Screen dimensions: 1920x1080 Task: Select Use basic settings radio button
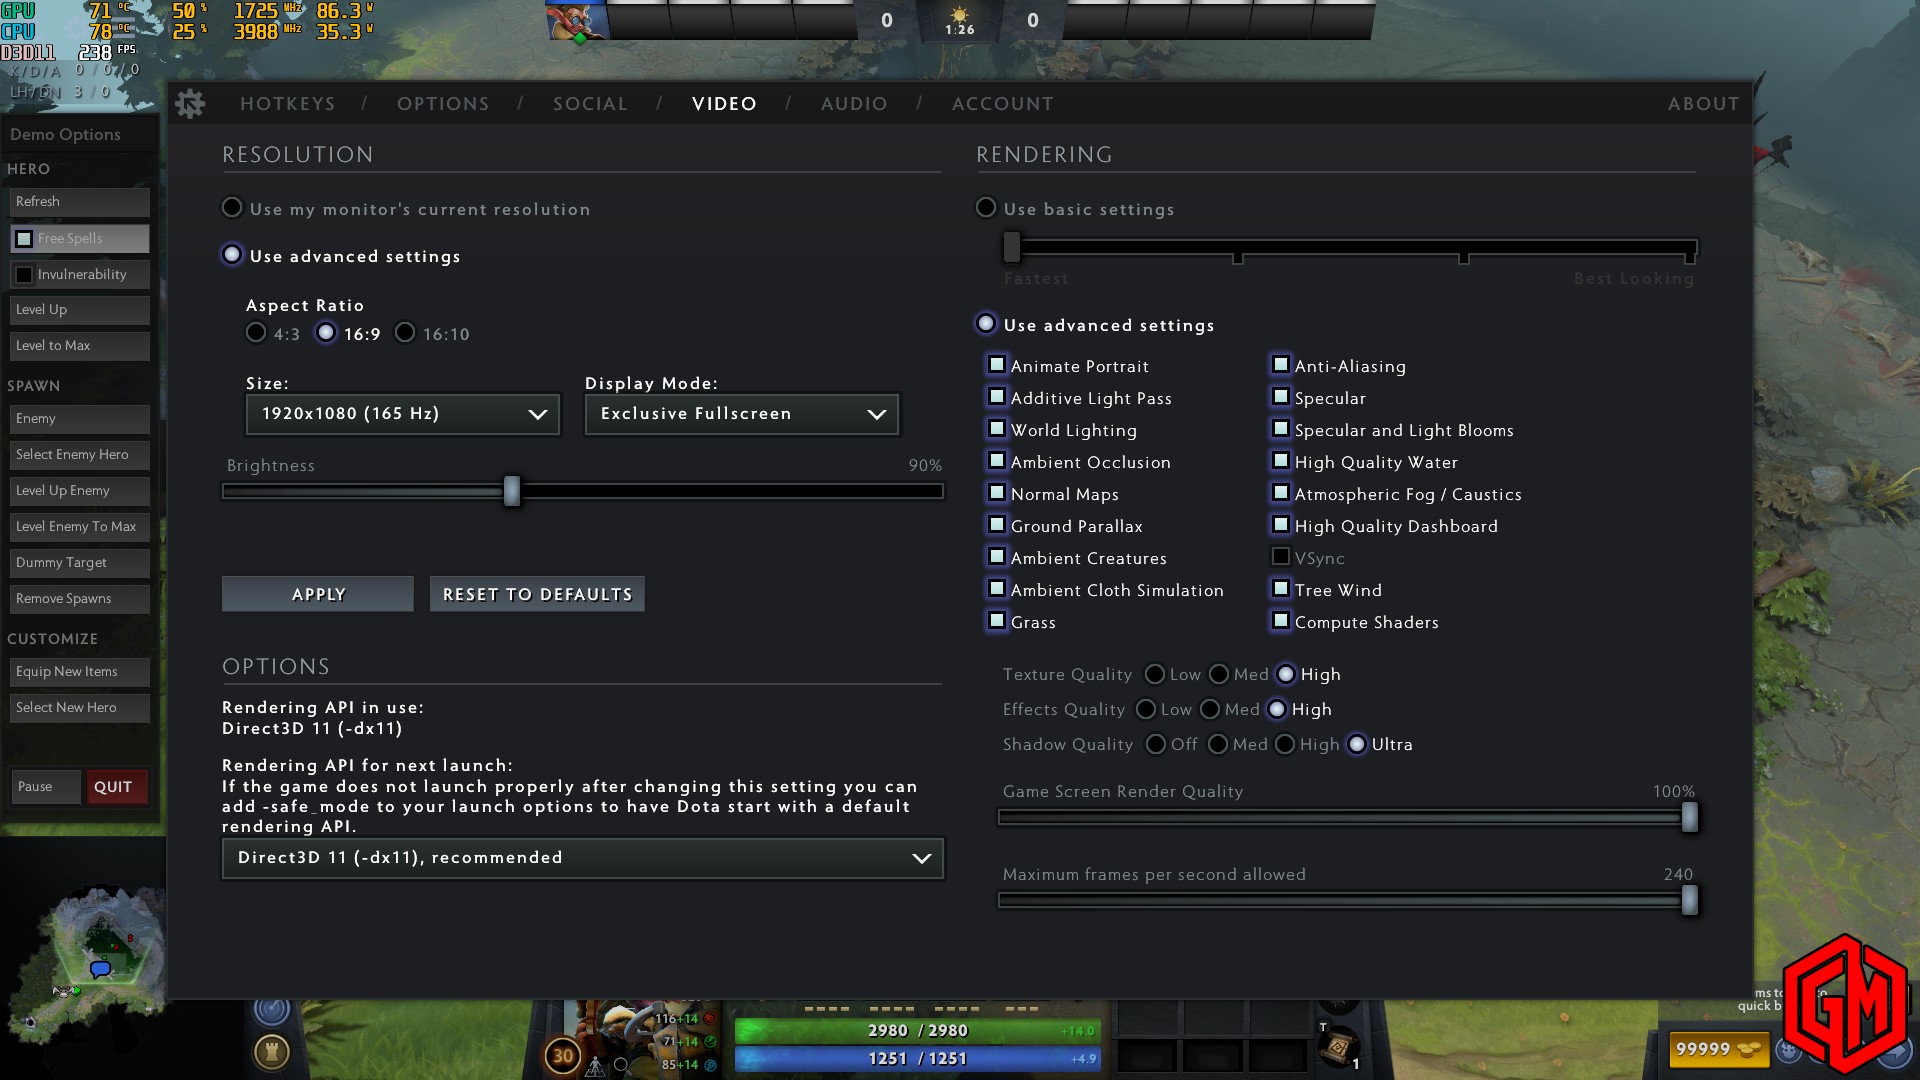pyautogui.click(x=986, y=207)
